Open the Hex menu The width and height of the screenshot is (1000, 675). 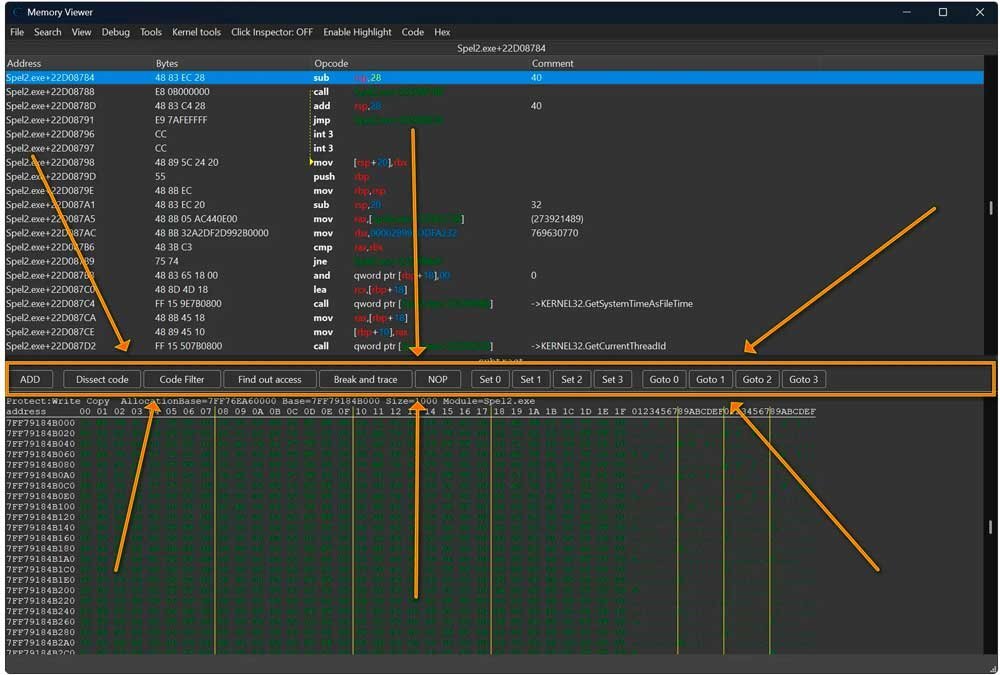point(442,32)
